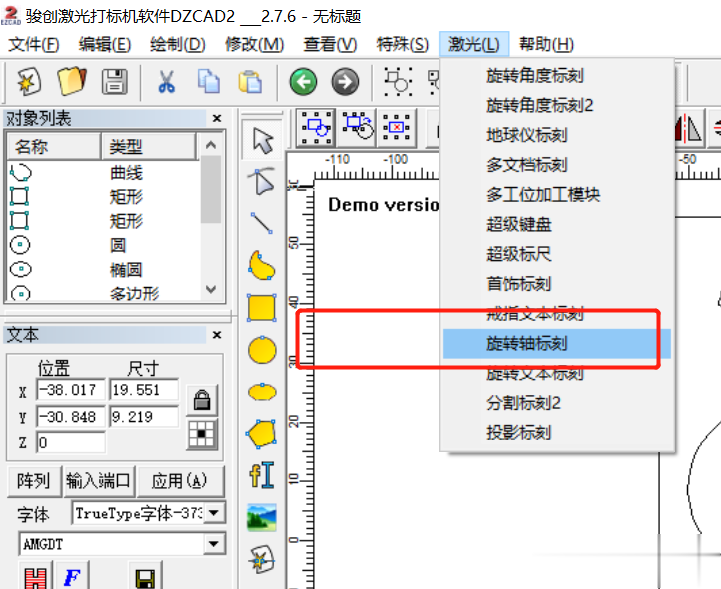Click the object list scroll down arrow

click(211, 289)
